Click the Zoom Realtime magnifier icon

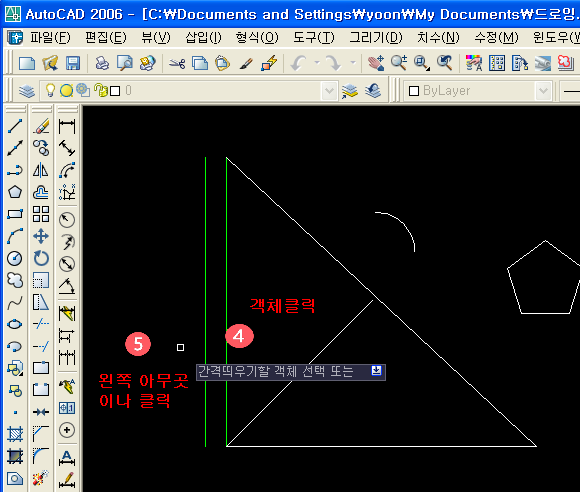click(399, 63)
